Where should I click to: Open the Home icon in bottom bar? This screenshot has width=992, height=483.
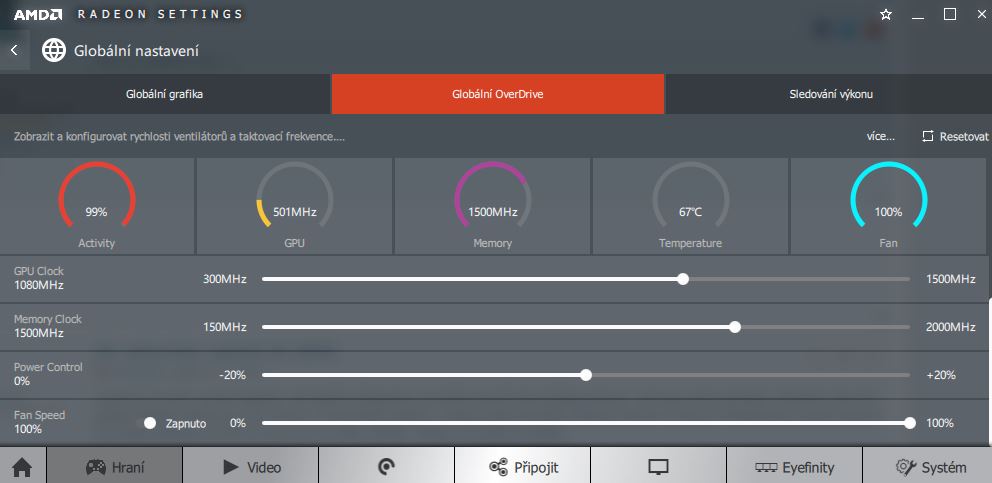(x=23, y=467)
